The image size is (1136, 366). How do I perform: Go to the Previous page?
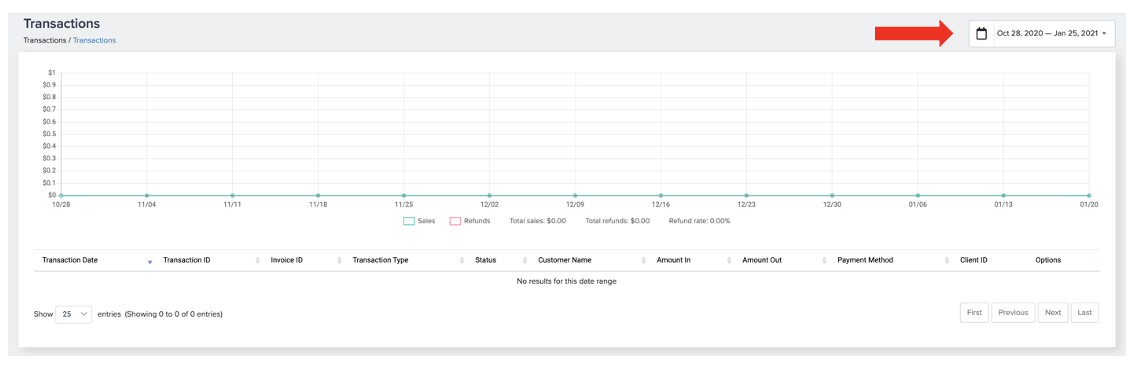1013,312
